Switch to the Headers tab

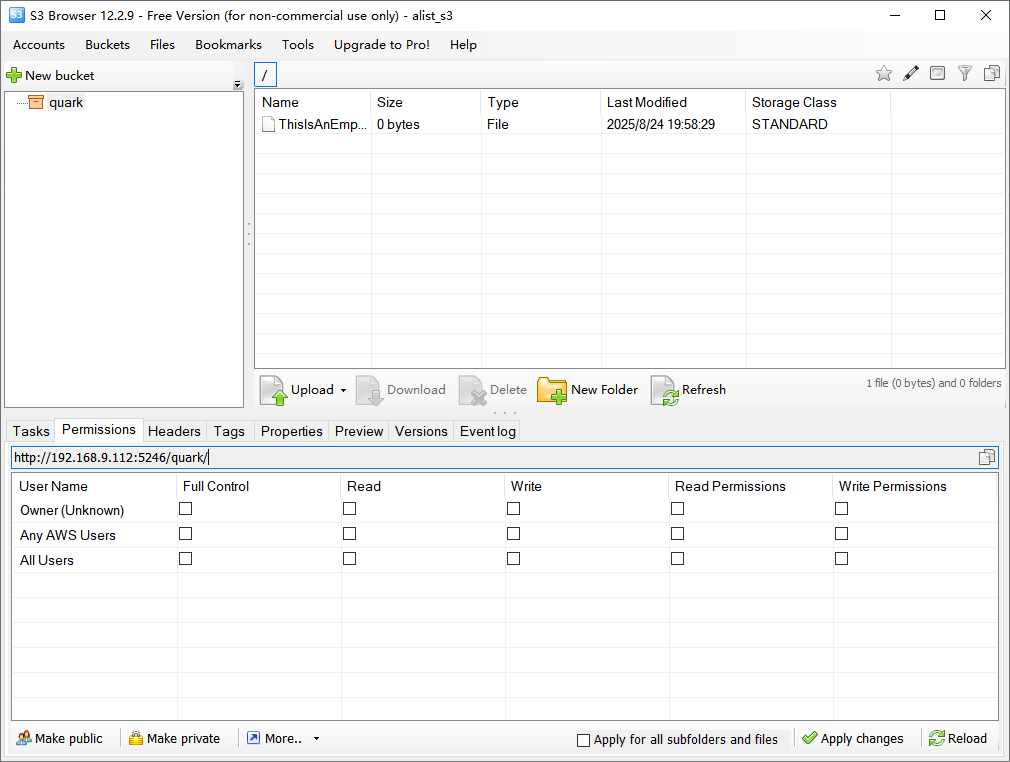[174, 431]
